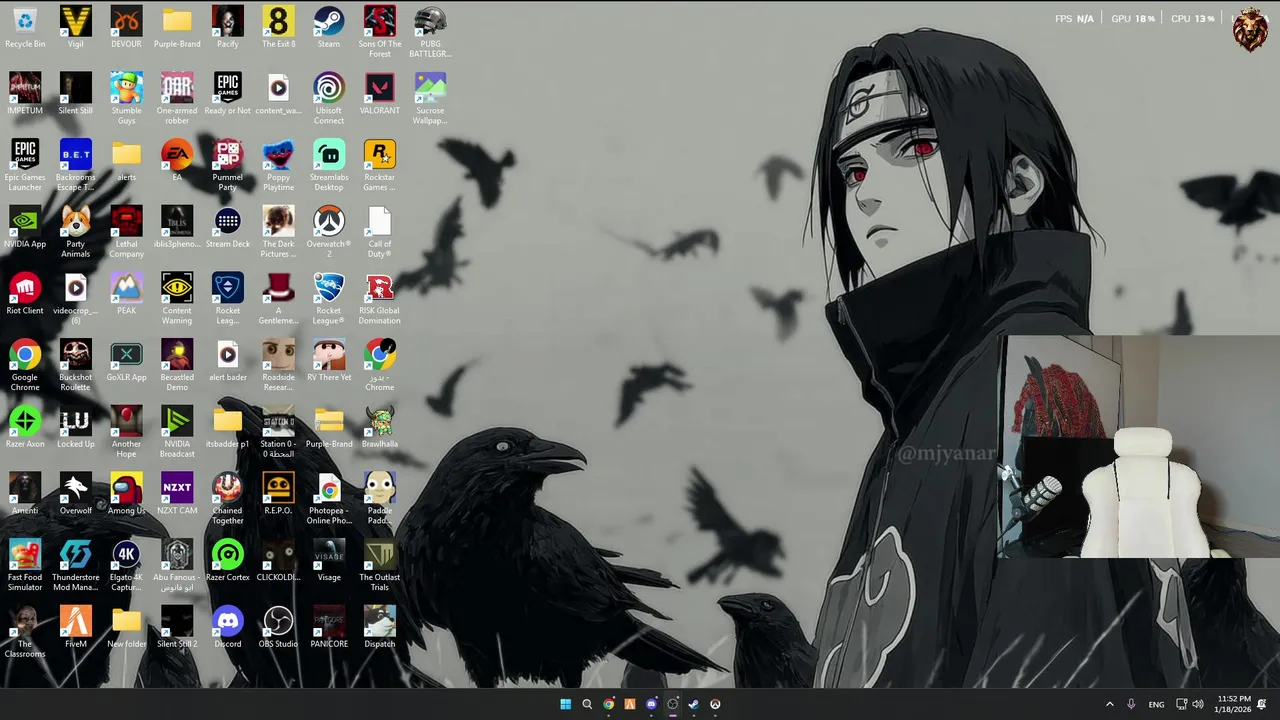The width and height of the screenshot is (1280, 720).
Task: Launch the EA app shortcut
Action: point(177,161)
